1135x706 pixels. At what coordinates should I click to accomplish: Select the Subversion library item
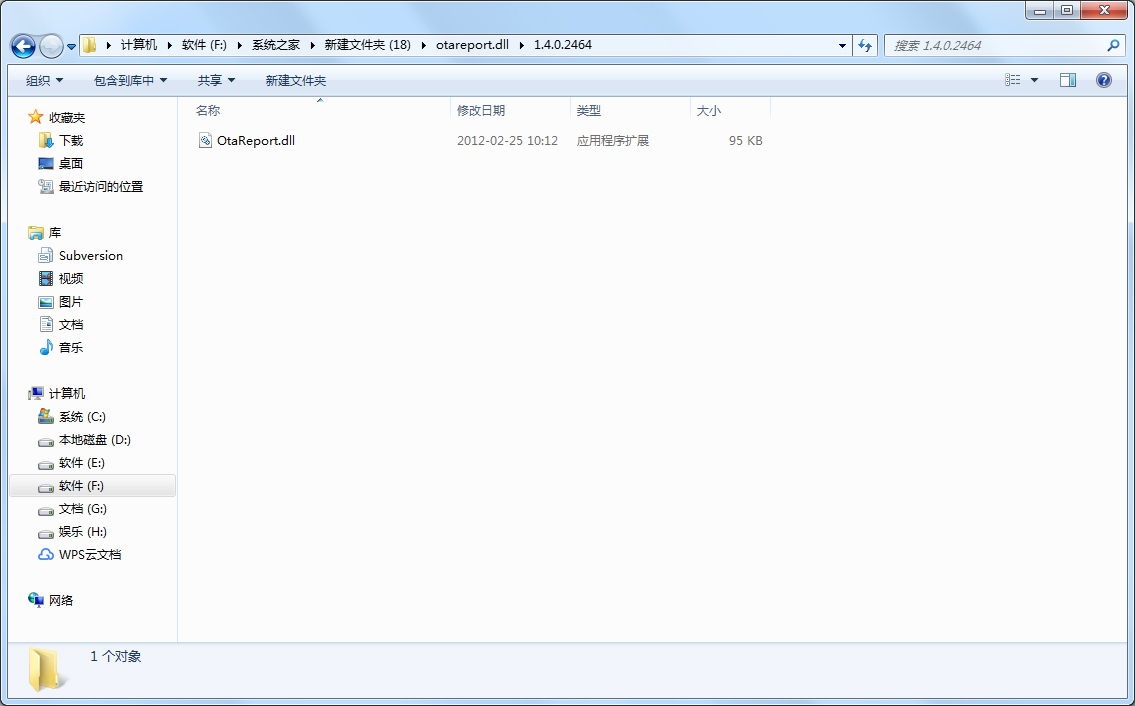(x=90, y=256)
